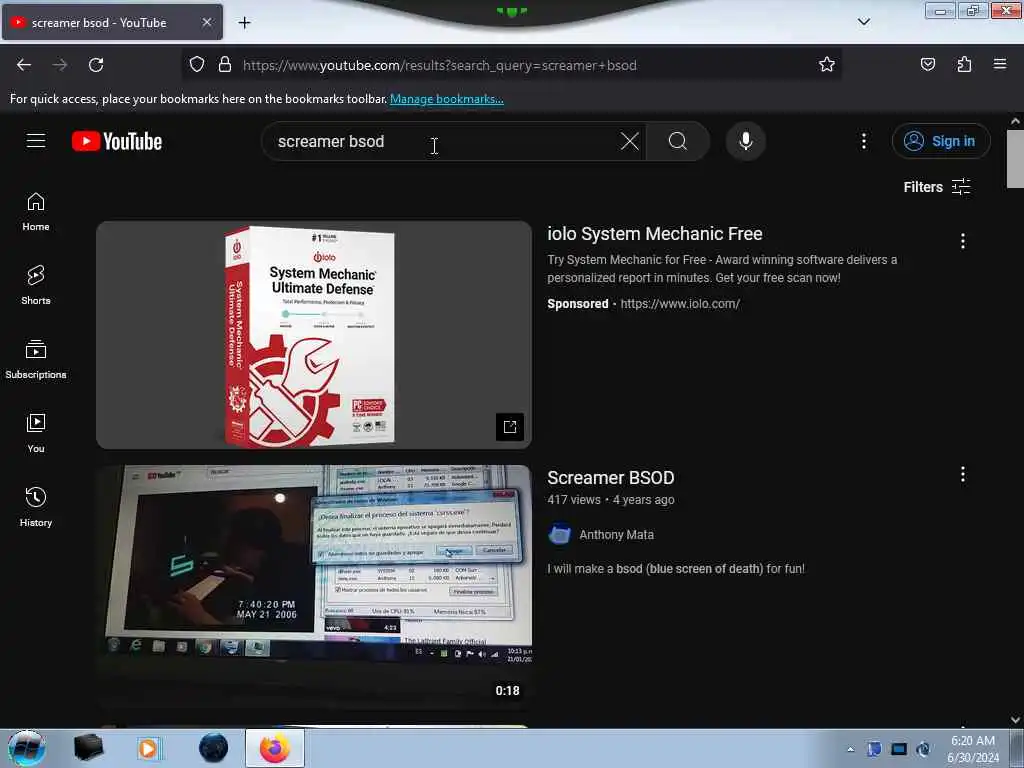Image resolution: width=1024 pixels, height=768 pixels.
Task: Click the sound tray icon
Action: pyautogui.click(x=924, y=749)
